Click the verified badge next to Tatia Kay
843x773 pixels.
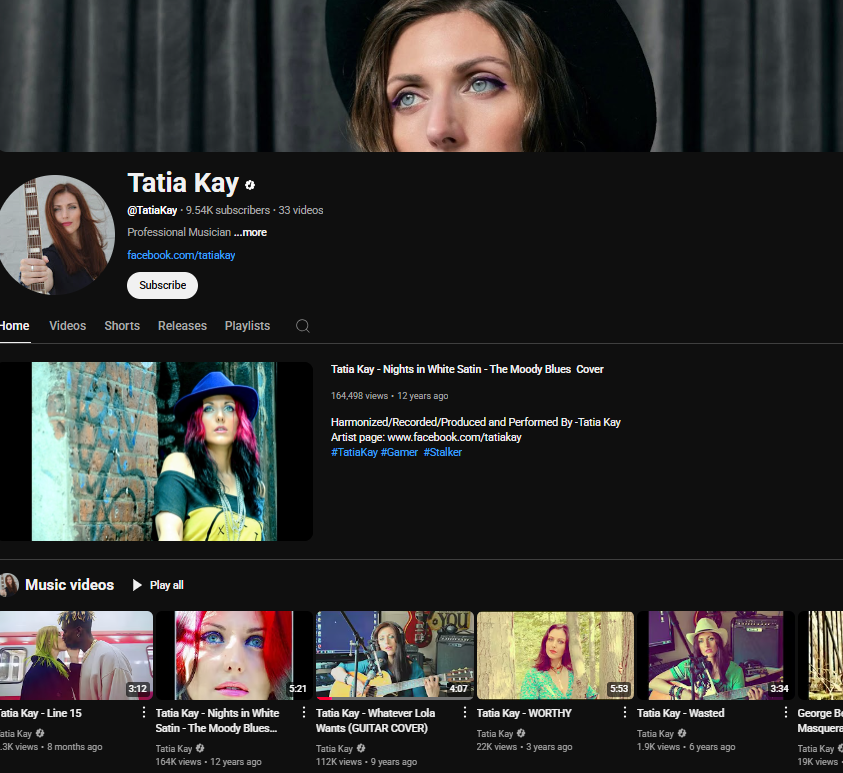click(x=249, y=184)
